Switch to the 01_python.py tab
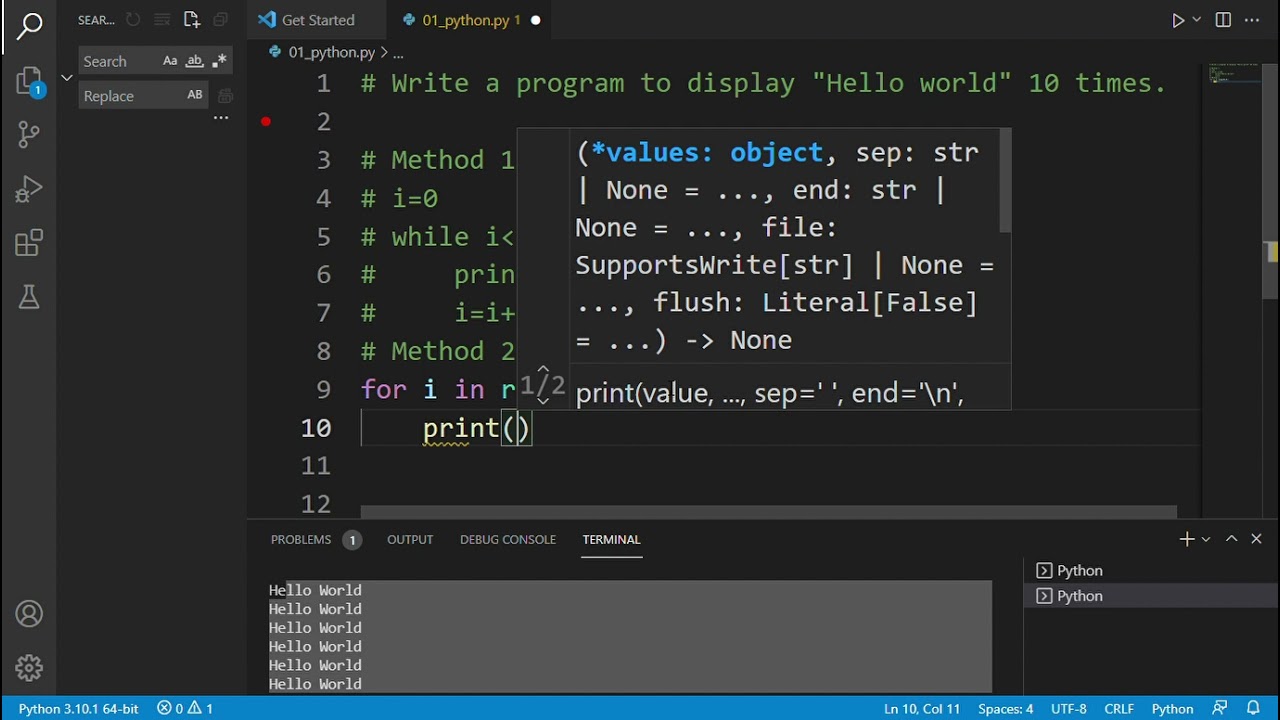Screen dimensions: 1280x720 (471, 20)
